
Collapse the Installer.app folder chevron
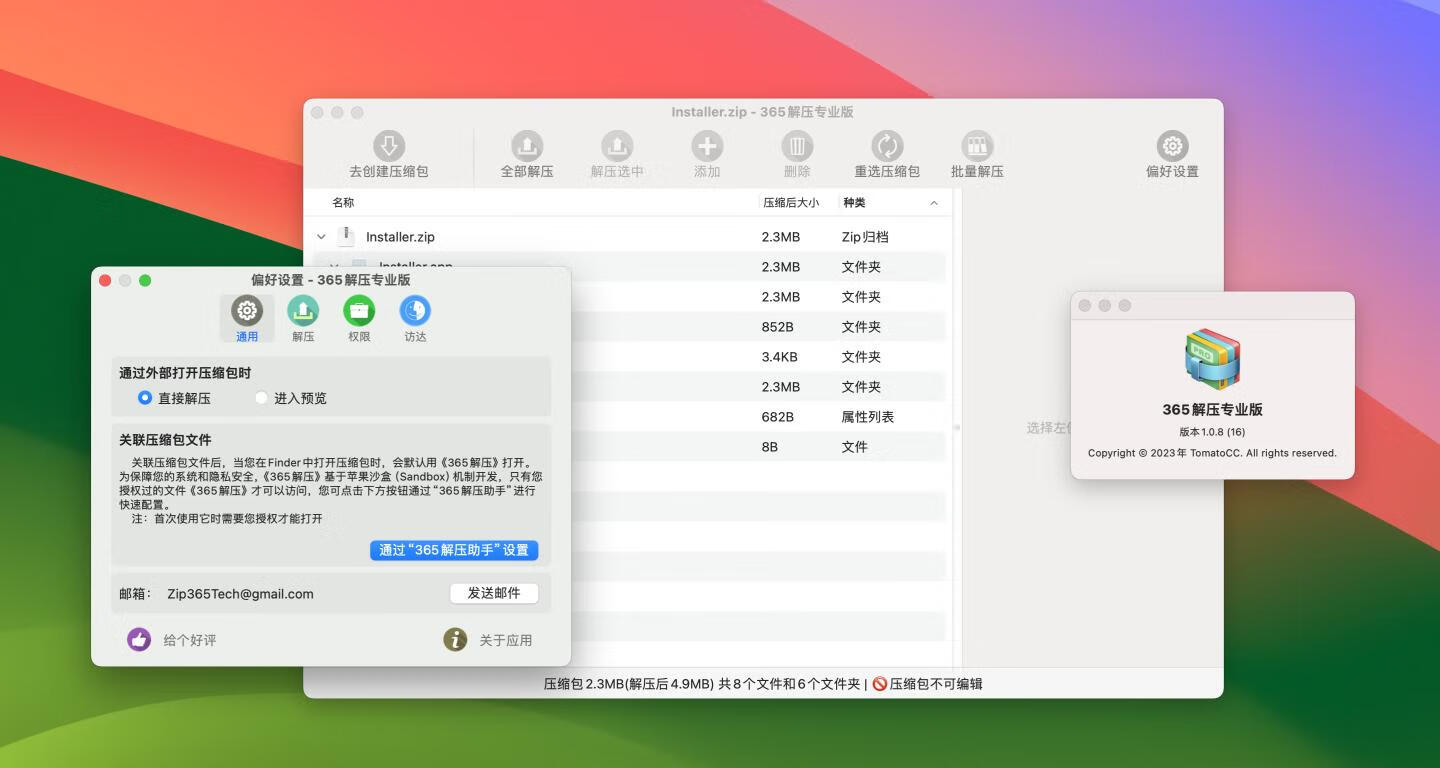coord(334,266)
